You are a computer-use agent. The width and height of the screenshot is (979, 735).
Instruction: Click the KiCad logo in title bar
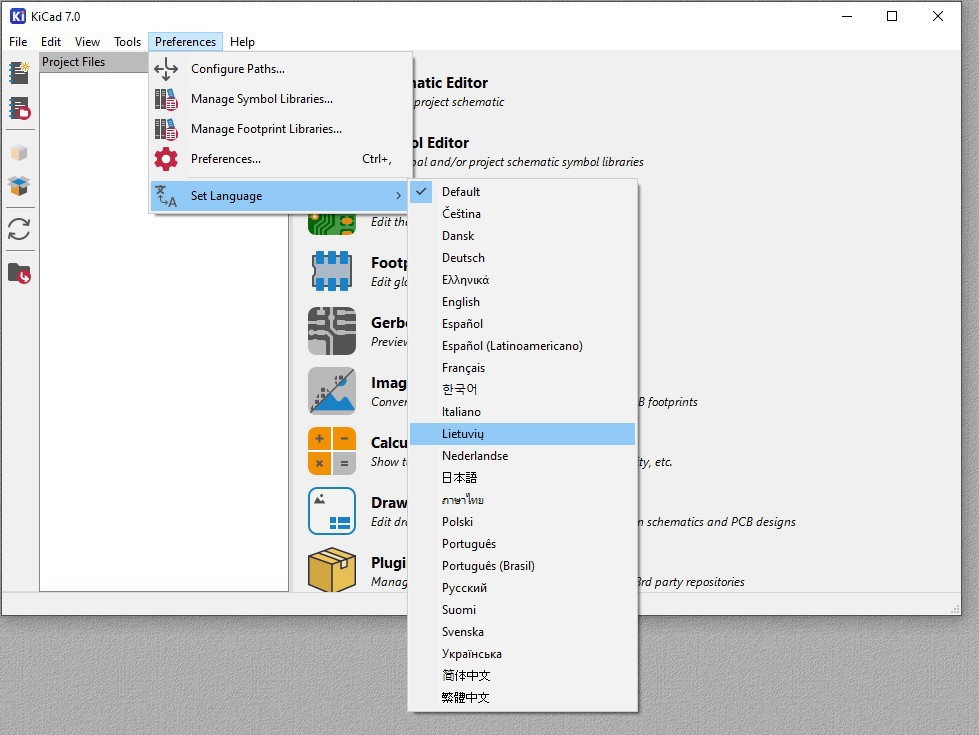pyautogui.click(x=18, y=16)
